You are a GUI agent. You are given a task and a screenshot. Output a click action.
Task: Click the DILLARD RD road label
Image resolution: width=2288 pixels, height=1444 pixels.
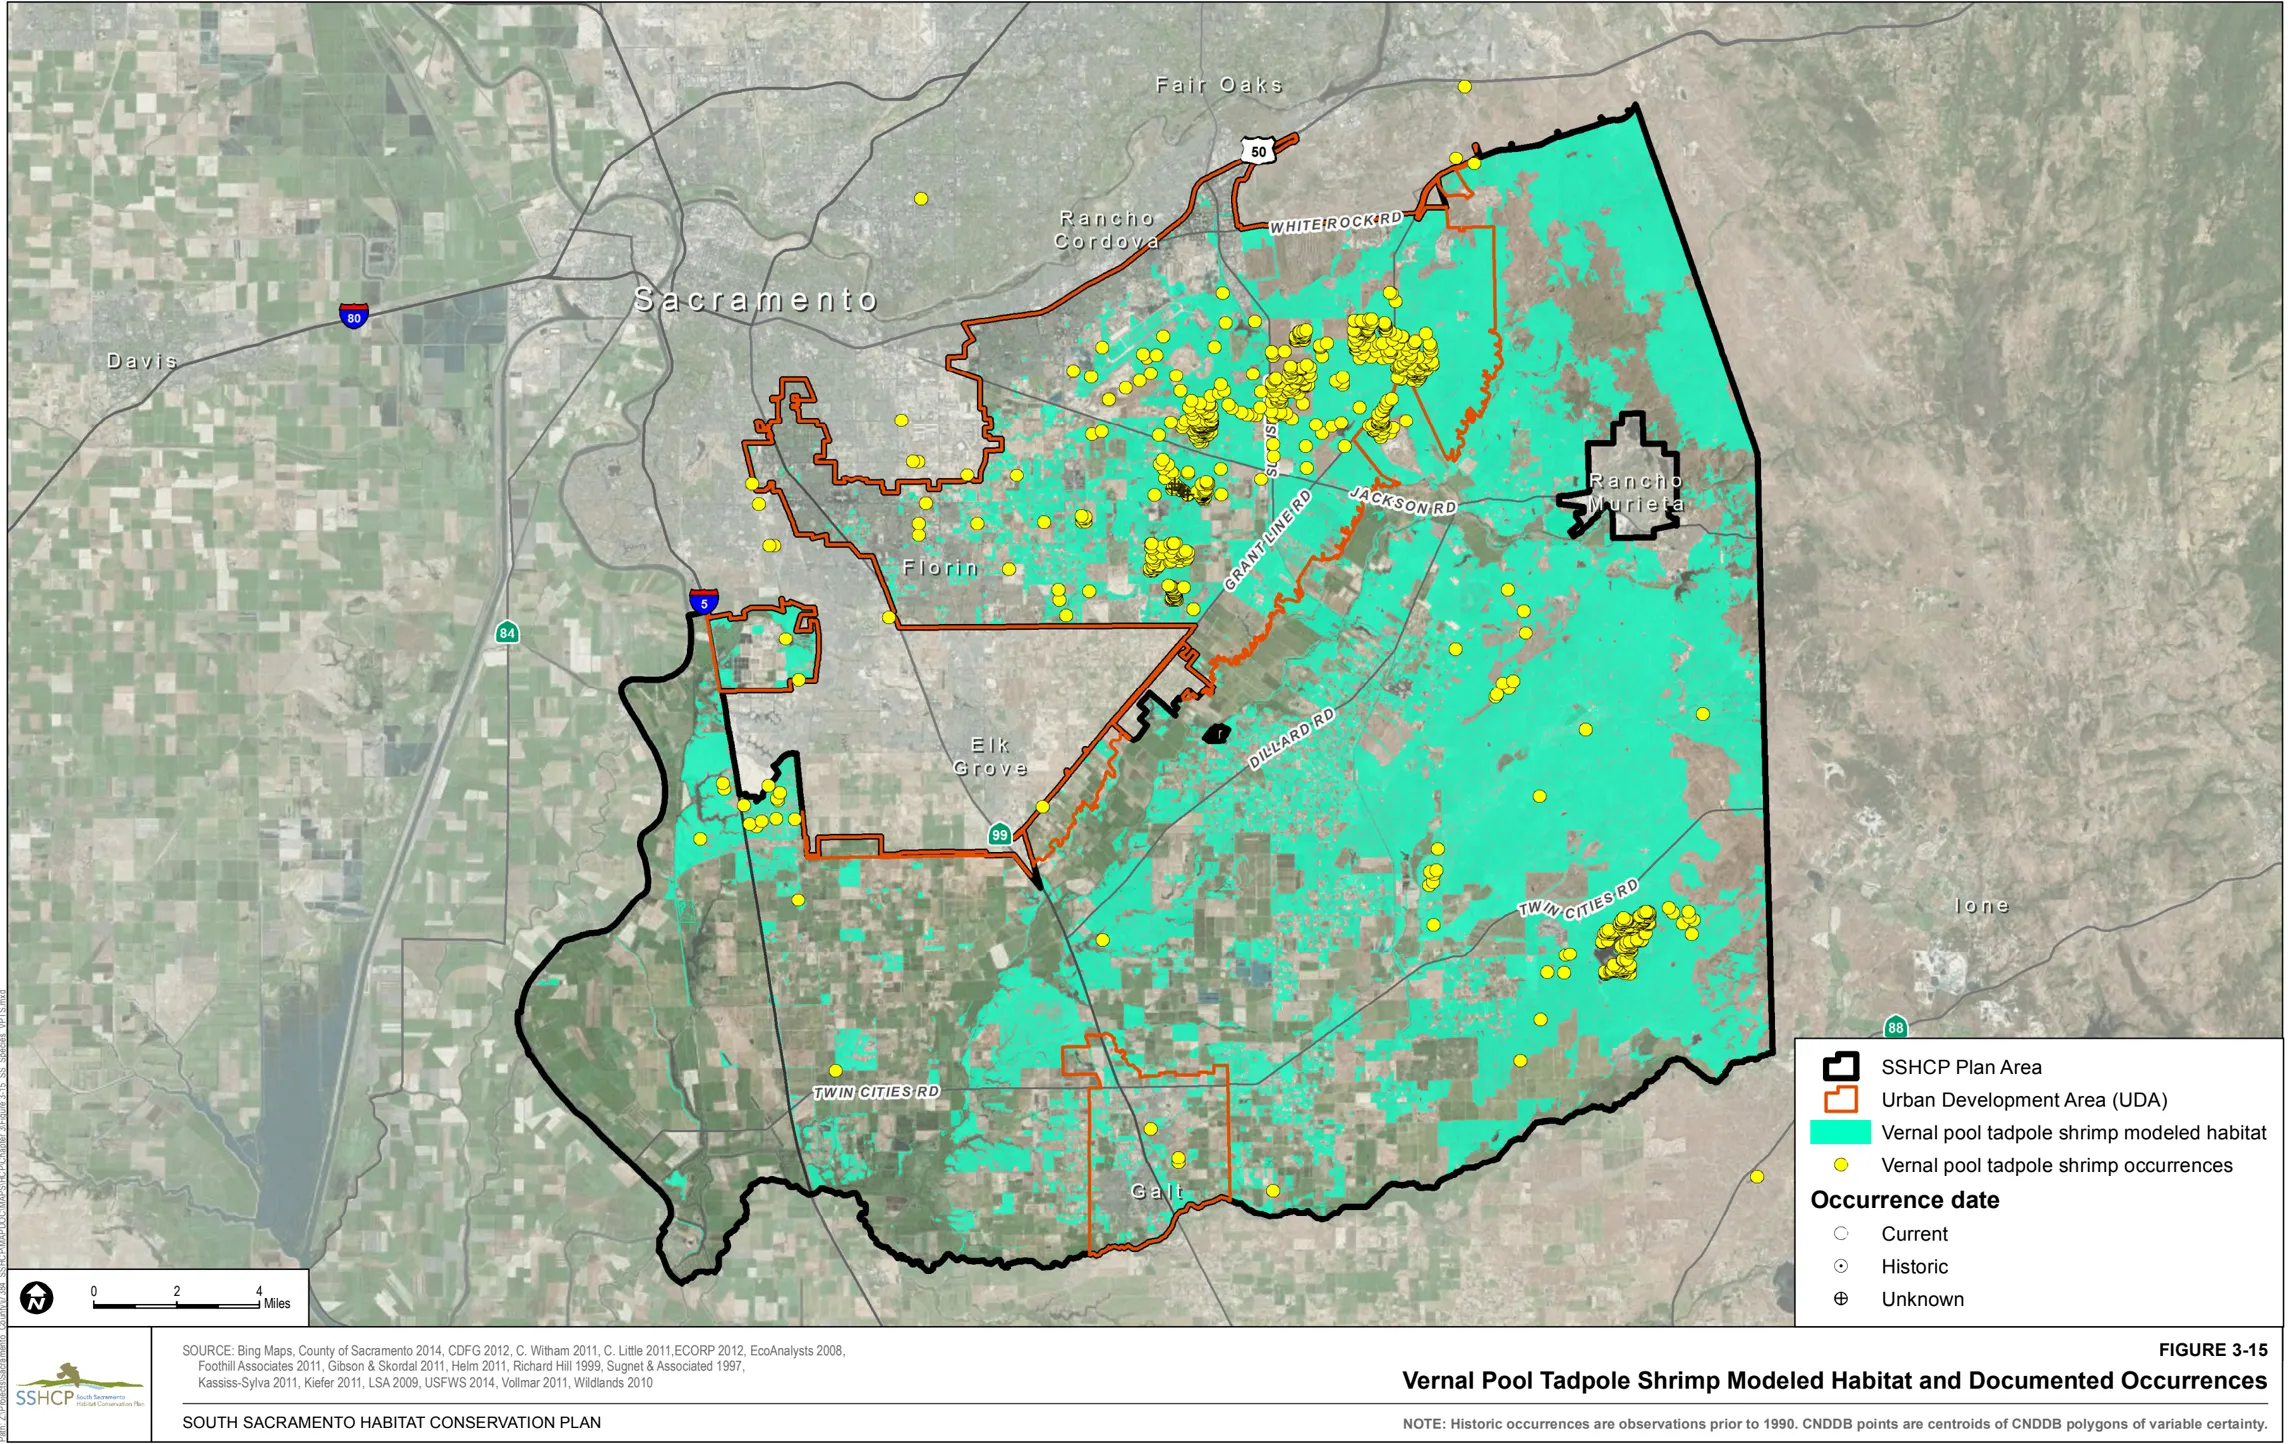(x=1291, y=739)
